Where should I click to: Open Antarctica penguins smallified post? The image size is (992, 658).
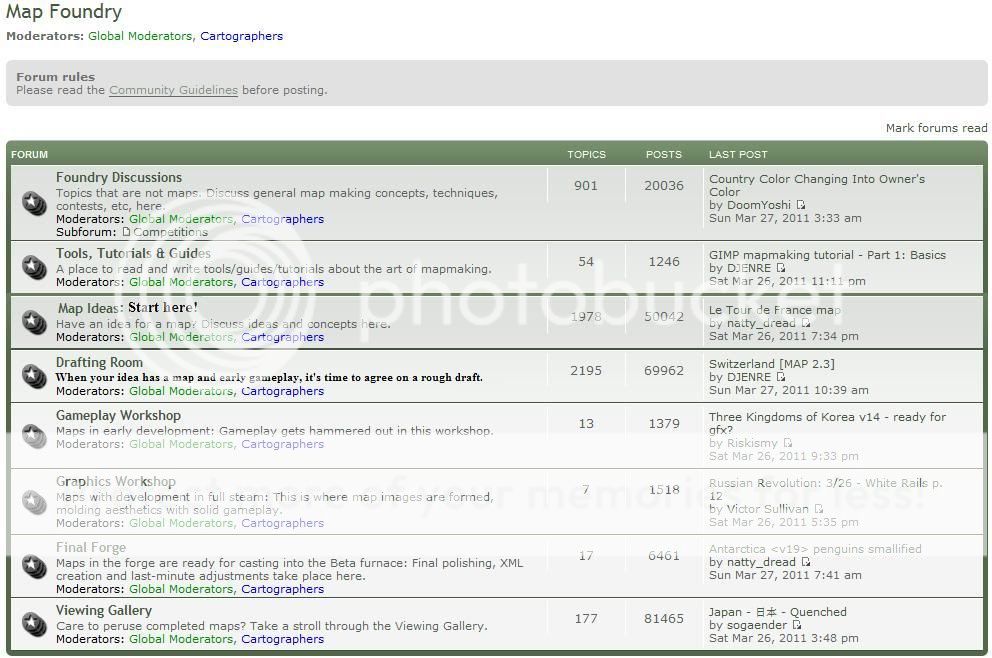(815, 549)
